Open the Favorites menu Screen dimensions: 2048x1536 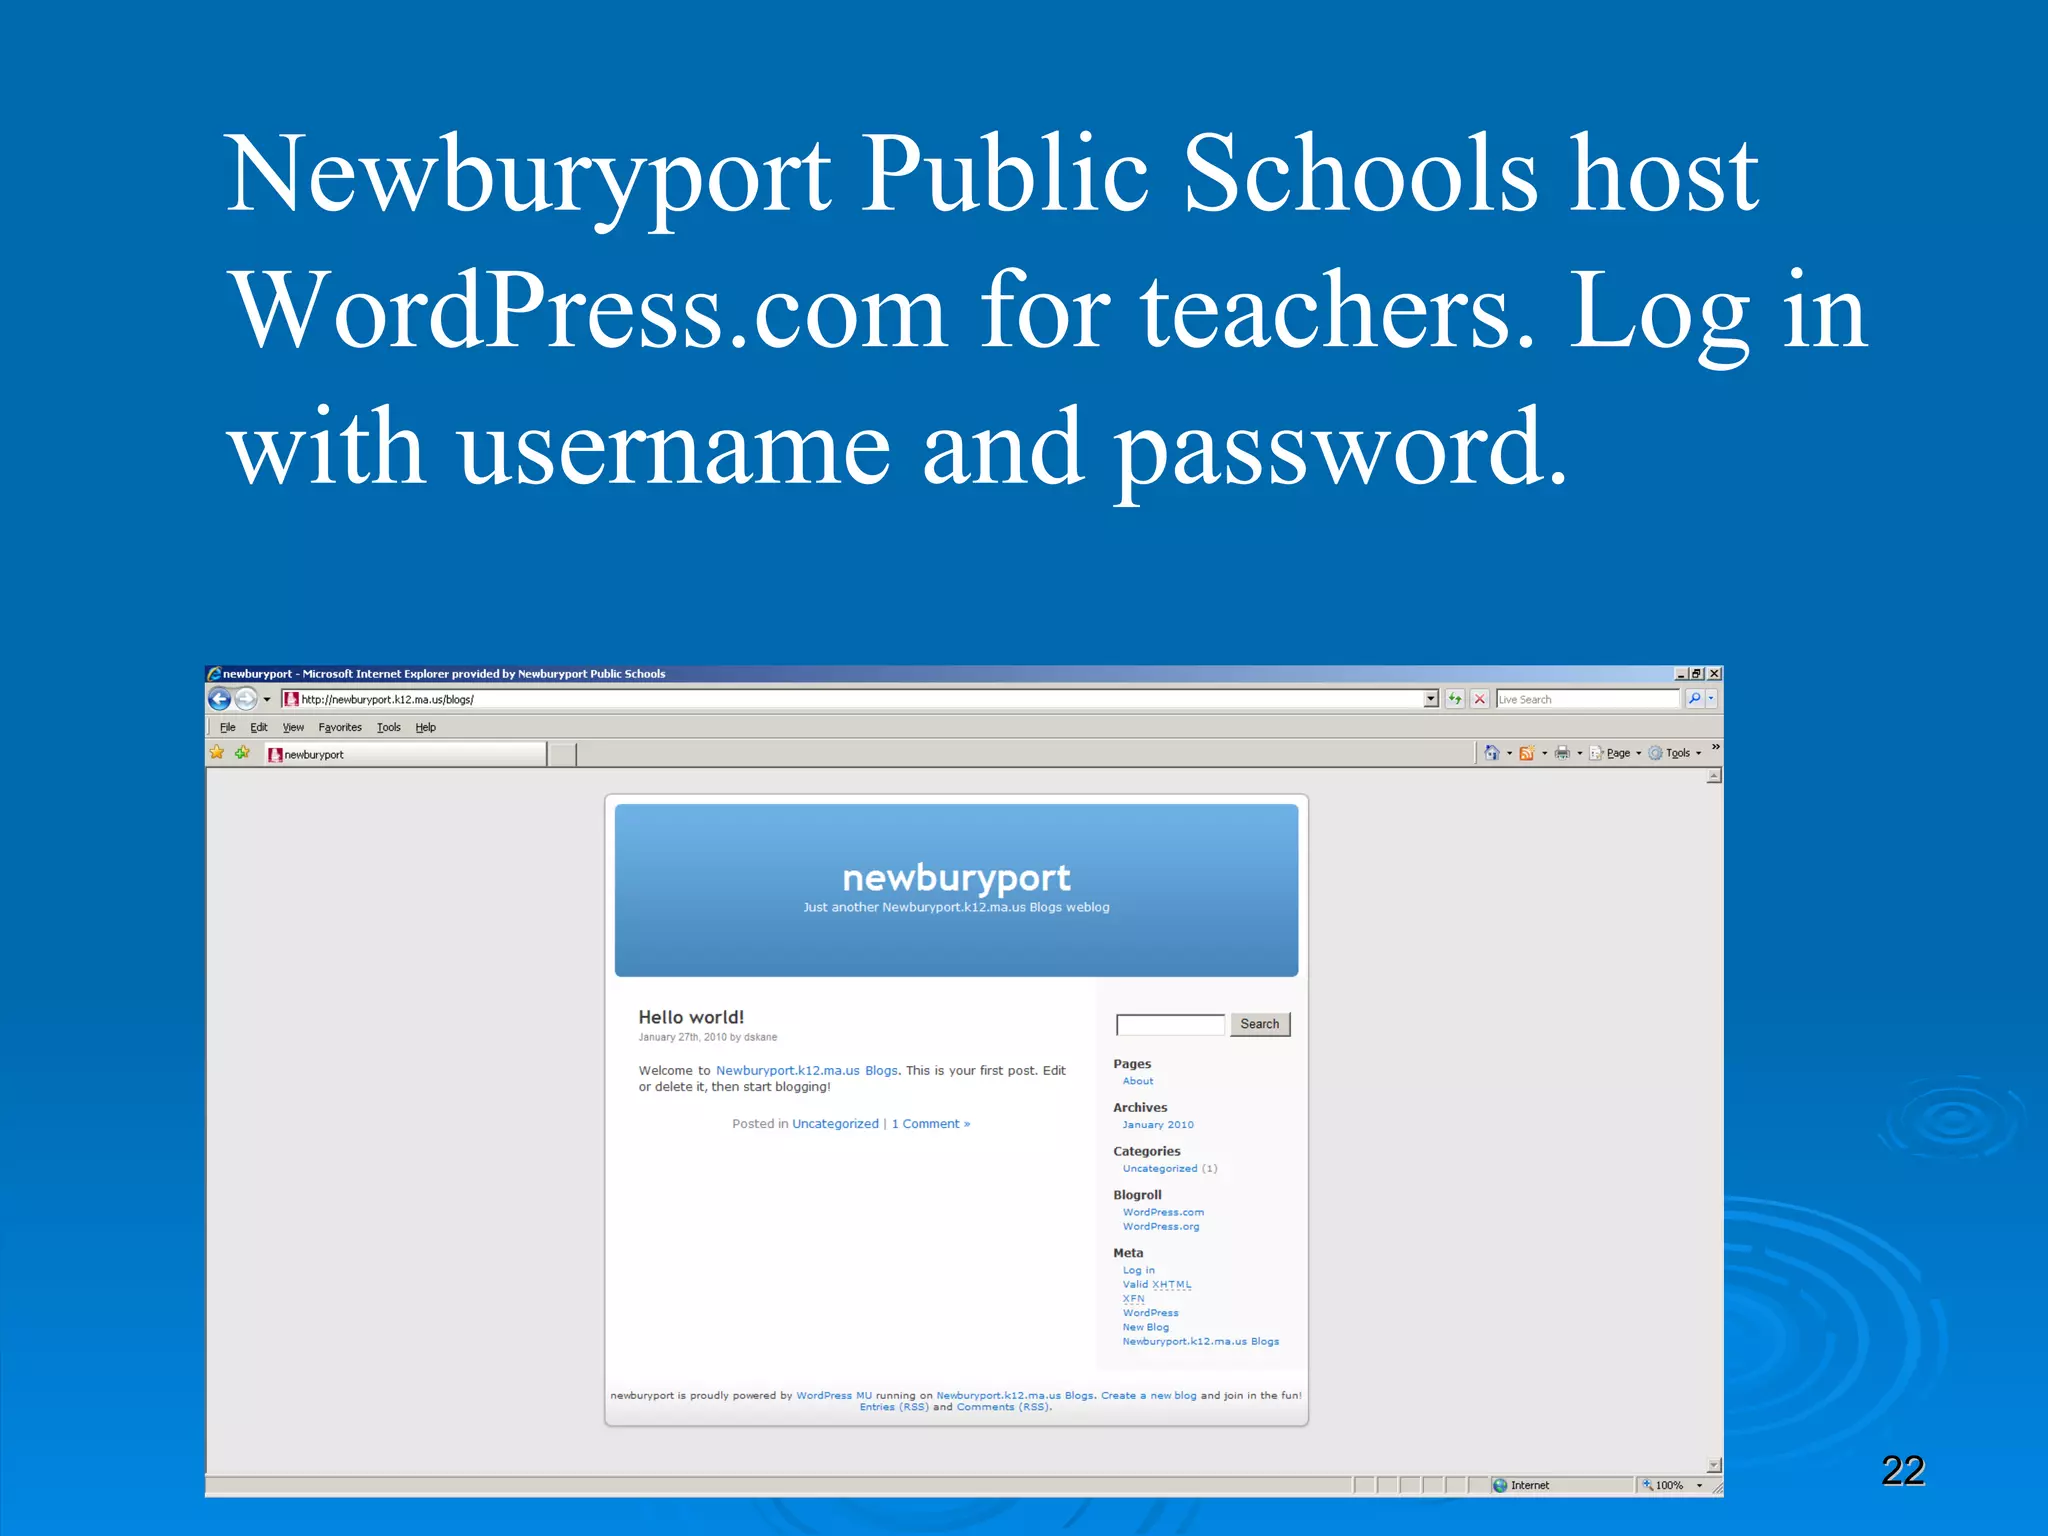pyautogui.click(x=340, y=727)
